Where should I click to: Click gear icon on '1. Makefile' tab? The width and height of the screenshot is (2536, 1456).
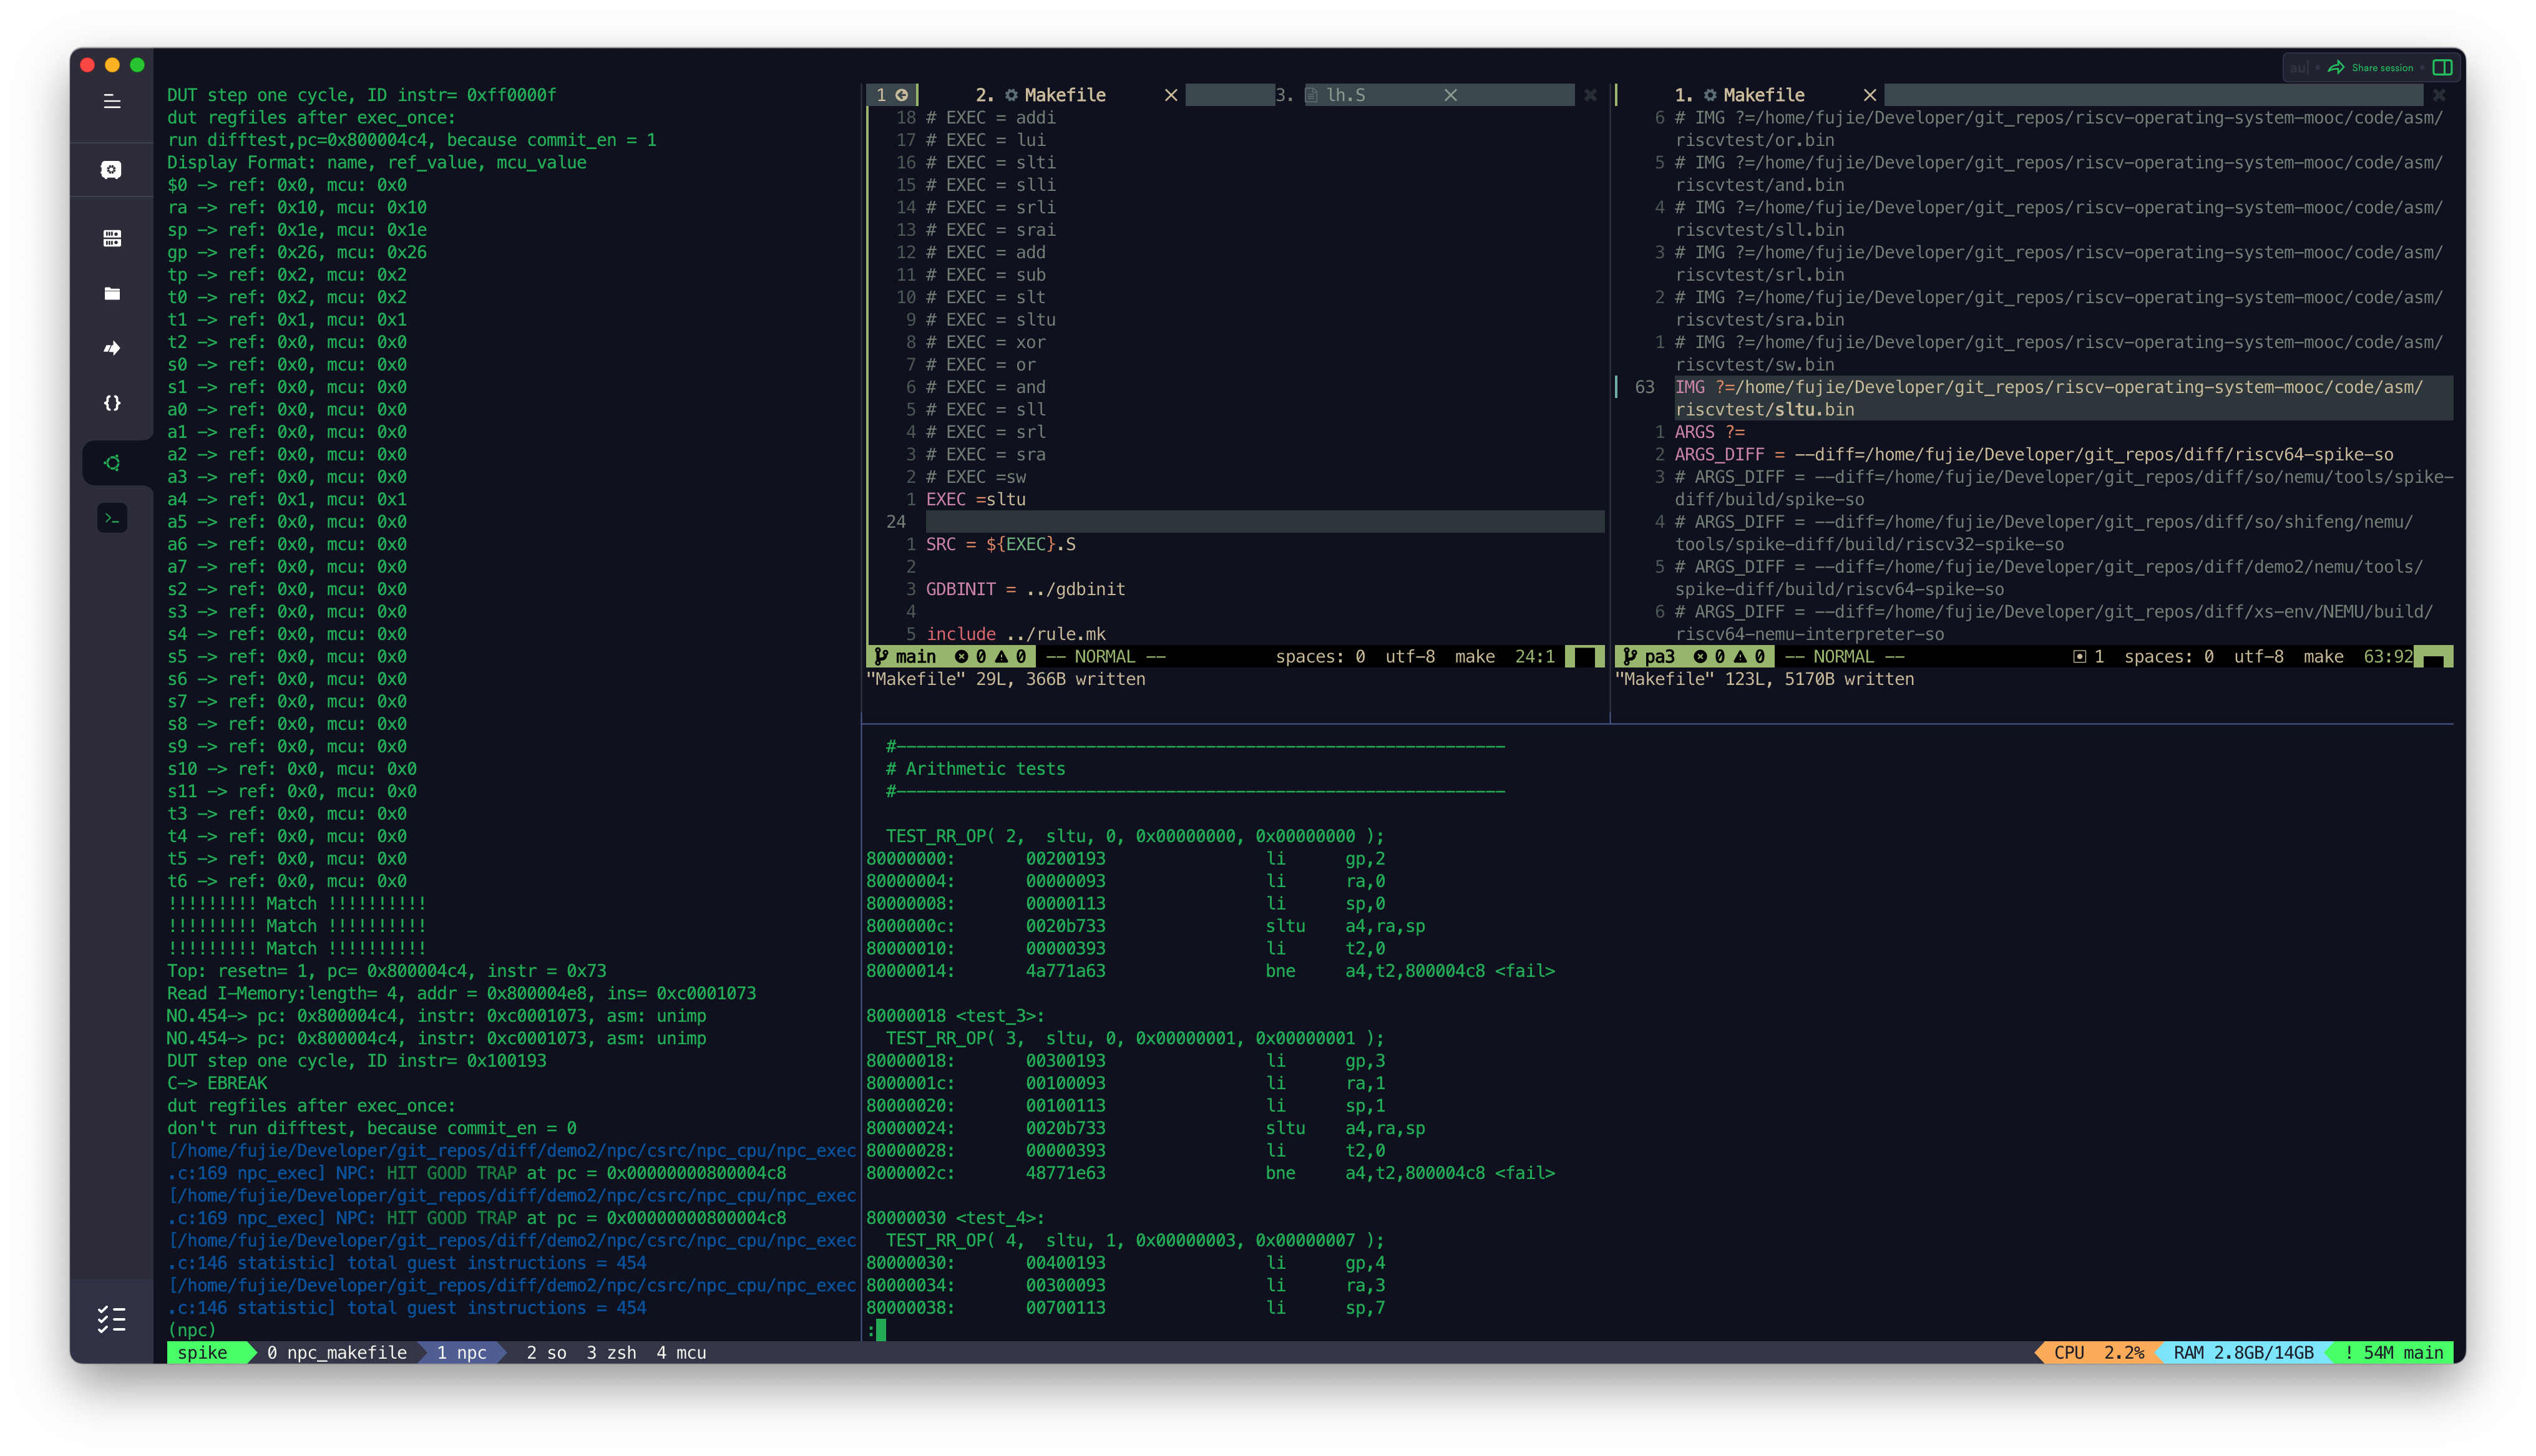click(1710, 95)
